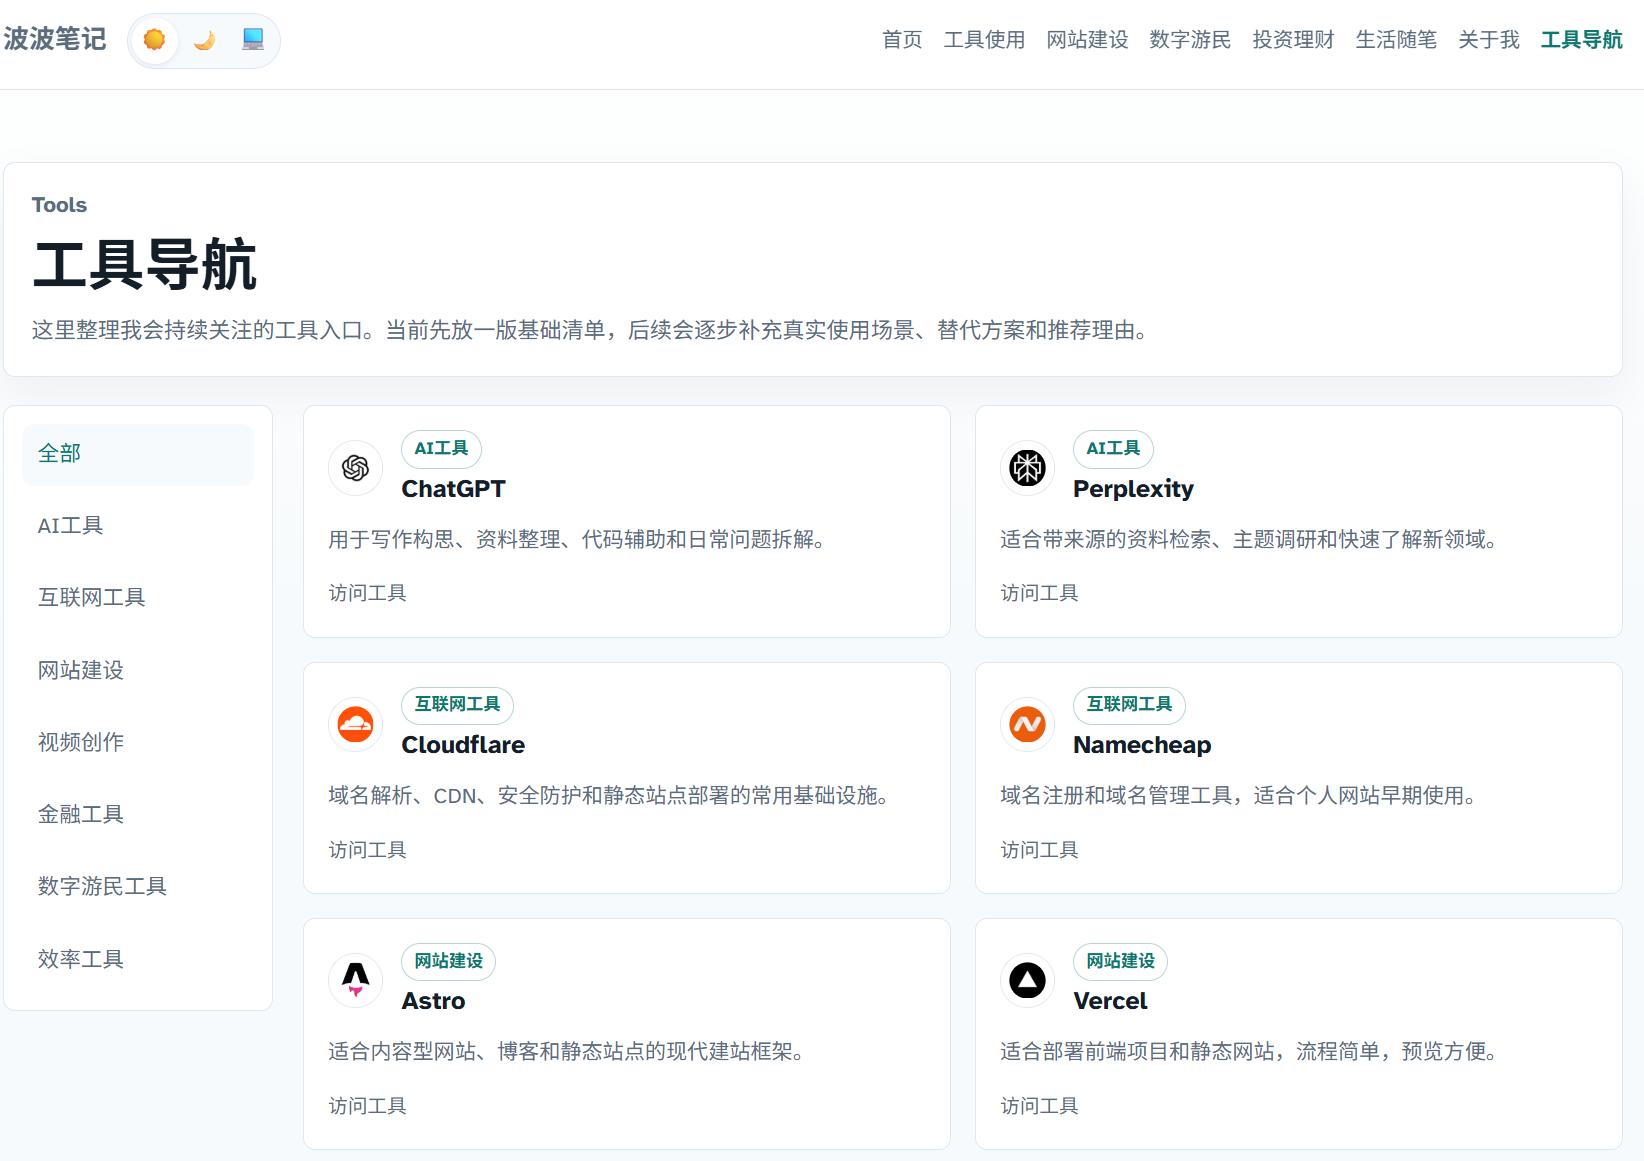This screenshot has width=1644, height=1161.
Task: Filter by 视频创作 category
Action: pos(138,743)
